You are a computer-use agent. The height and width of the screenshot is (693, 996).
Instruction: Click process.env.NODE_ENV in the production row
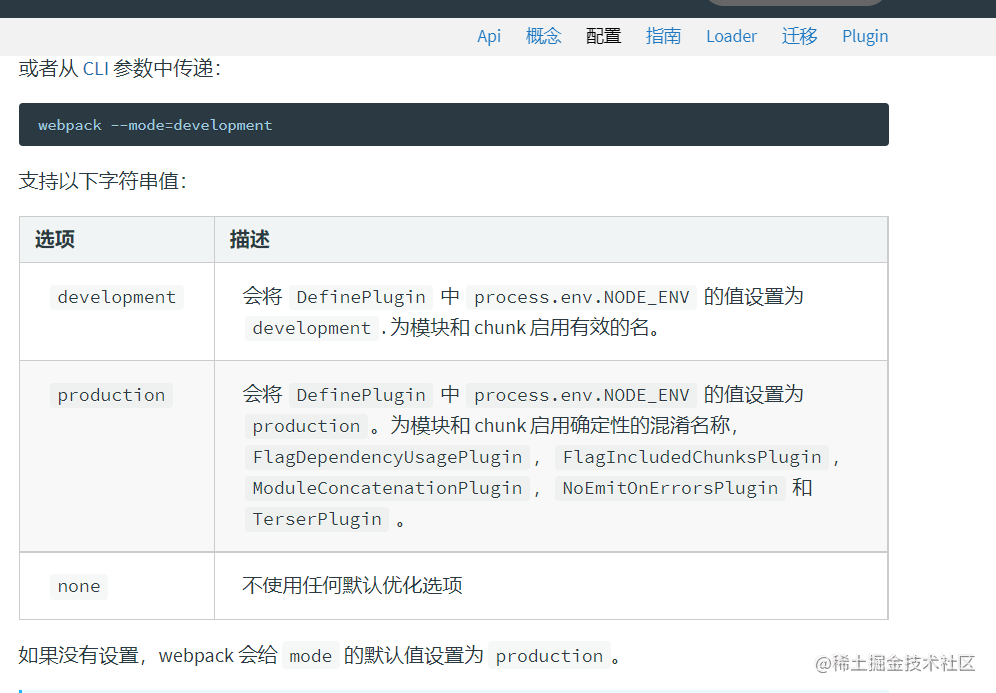[x=581, y=395]
